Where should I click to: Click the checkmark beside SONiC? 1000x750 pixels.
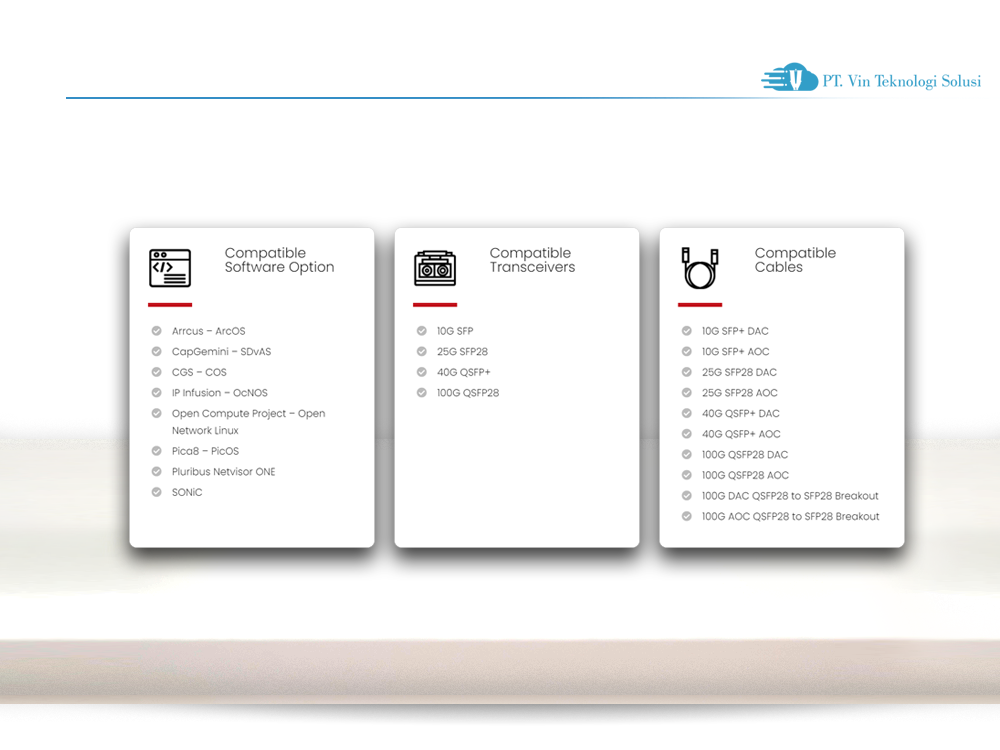(x=156, y=492)
